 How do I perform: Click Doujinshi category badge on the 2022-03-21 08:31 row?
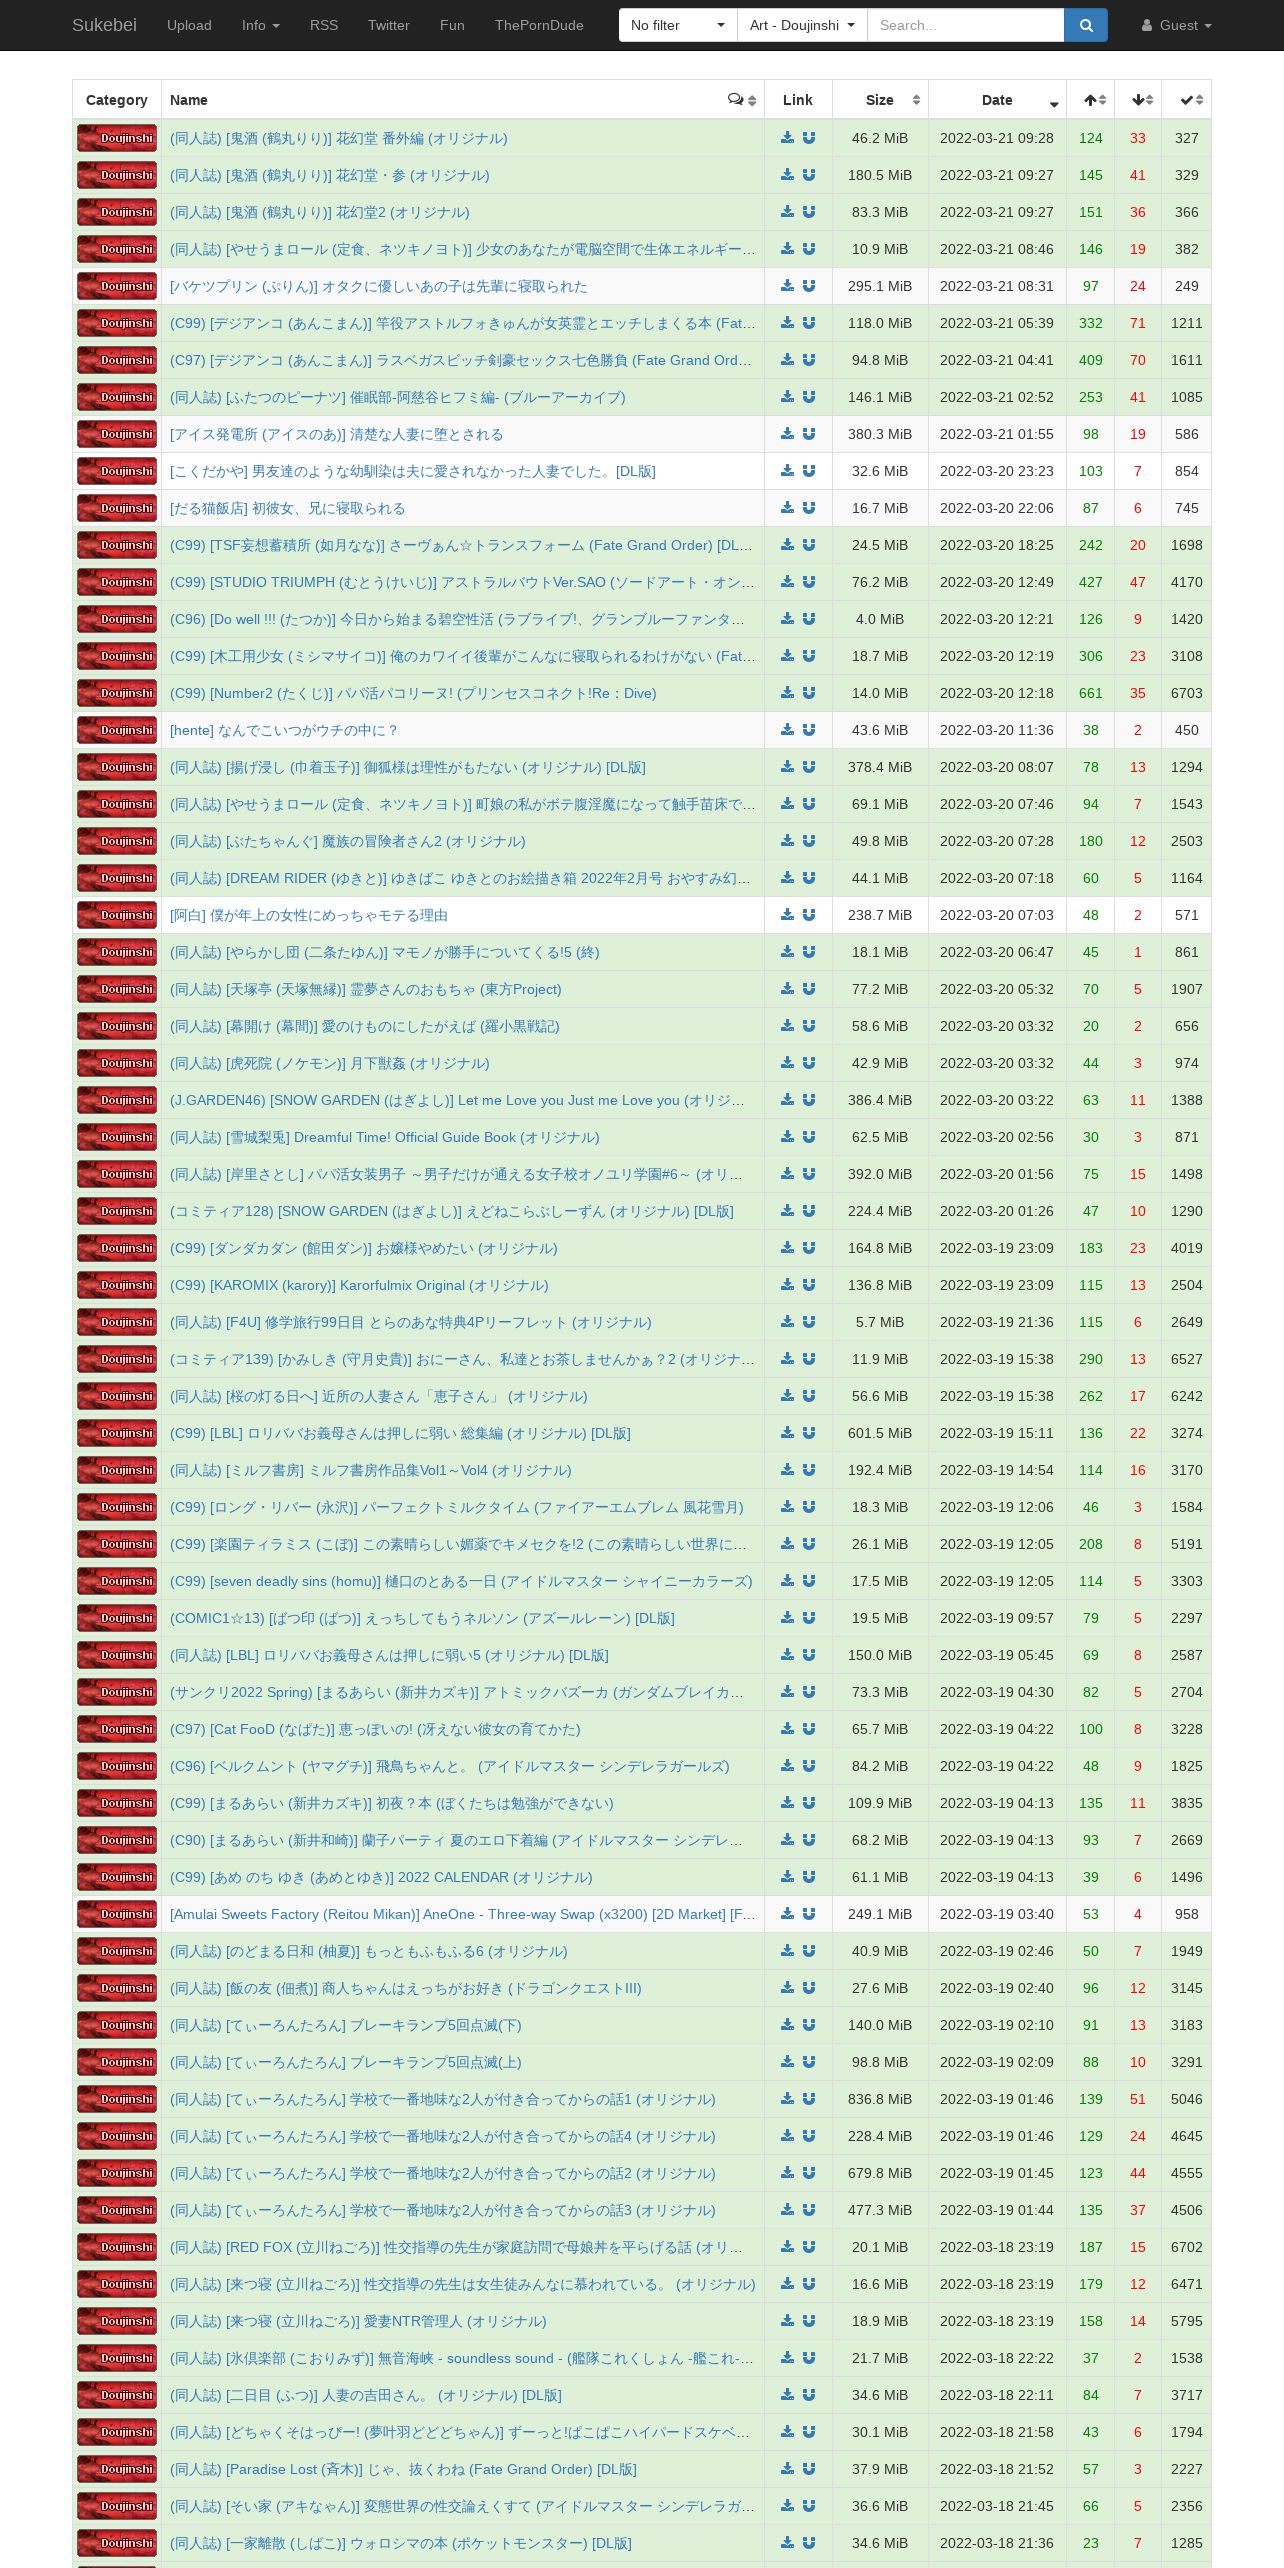coord(117,286)
